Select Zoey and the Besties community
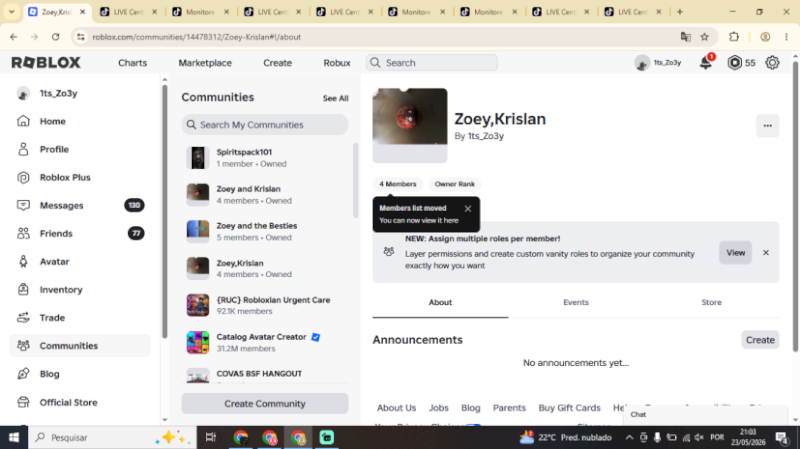Image resolution: width=800 pixels, height=449 pixels. [x=265, y=232]
